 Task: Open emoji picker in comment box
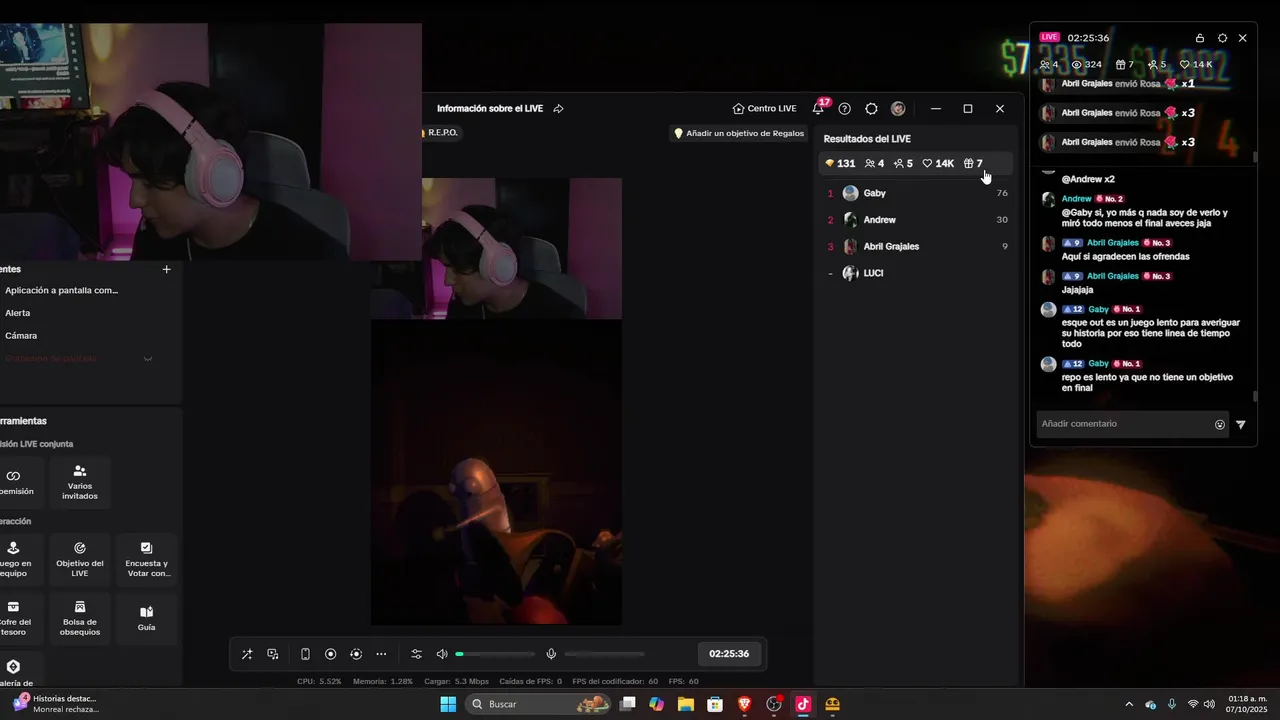1220,424
